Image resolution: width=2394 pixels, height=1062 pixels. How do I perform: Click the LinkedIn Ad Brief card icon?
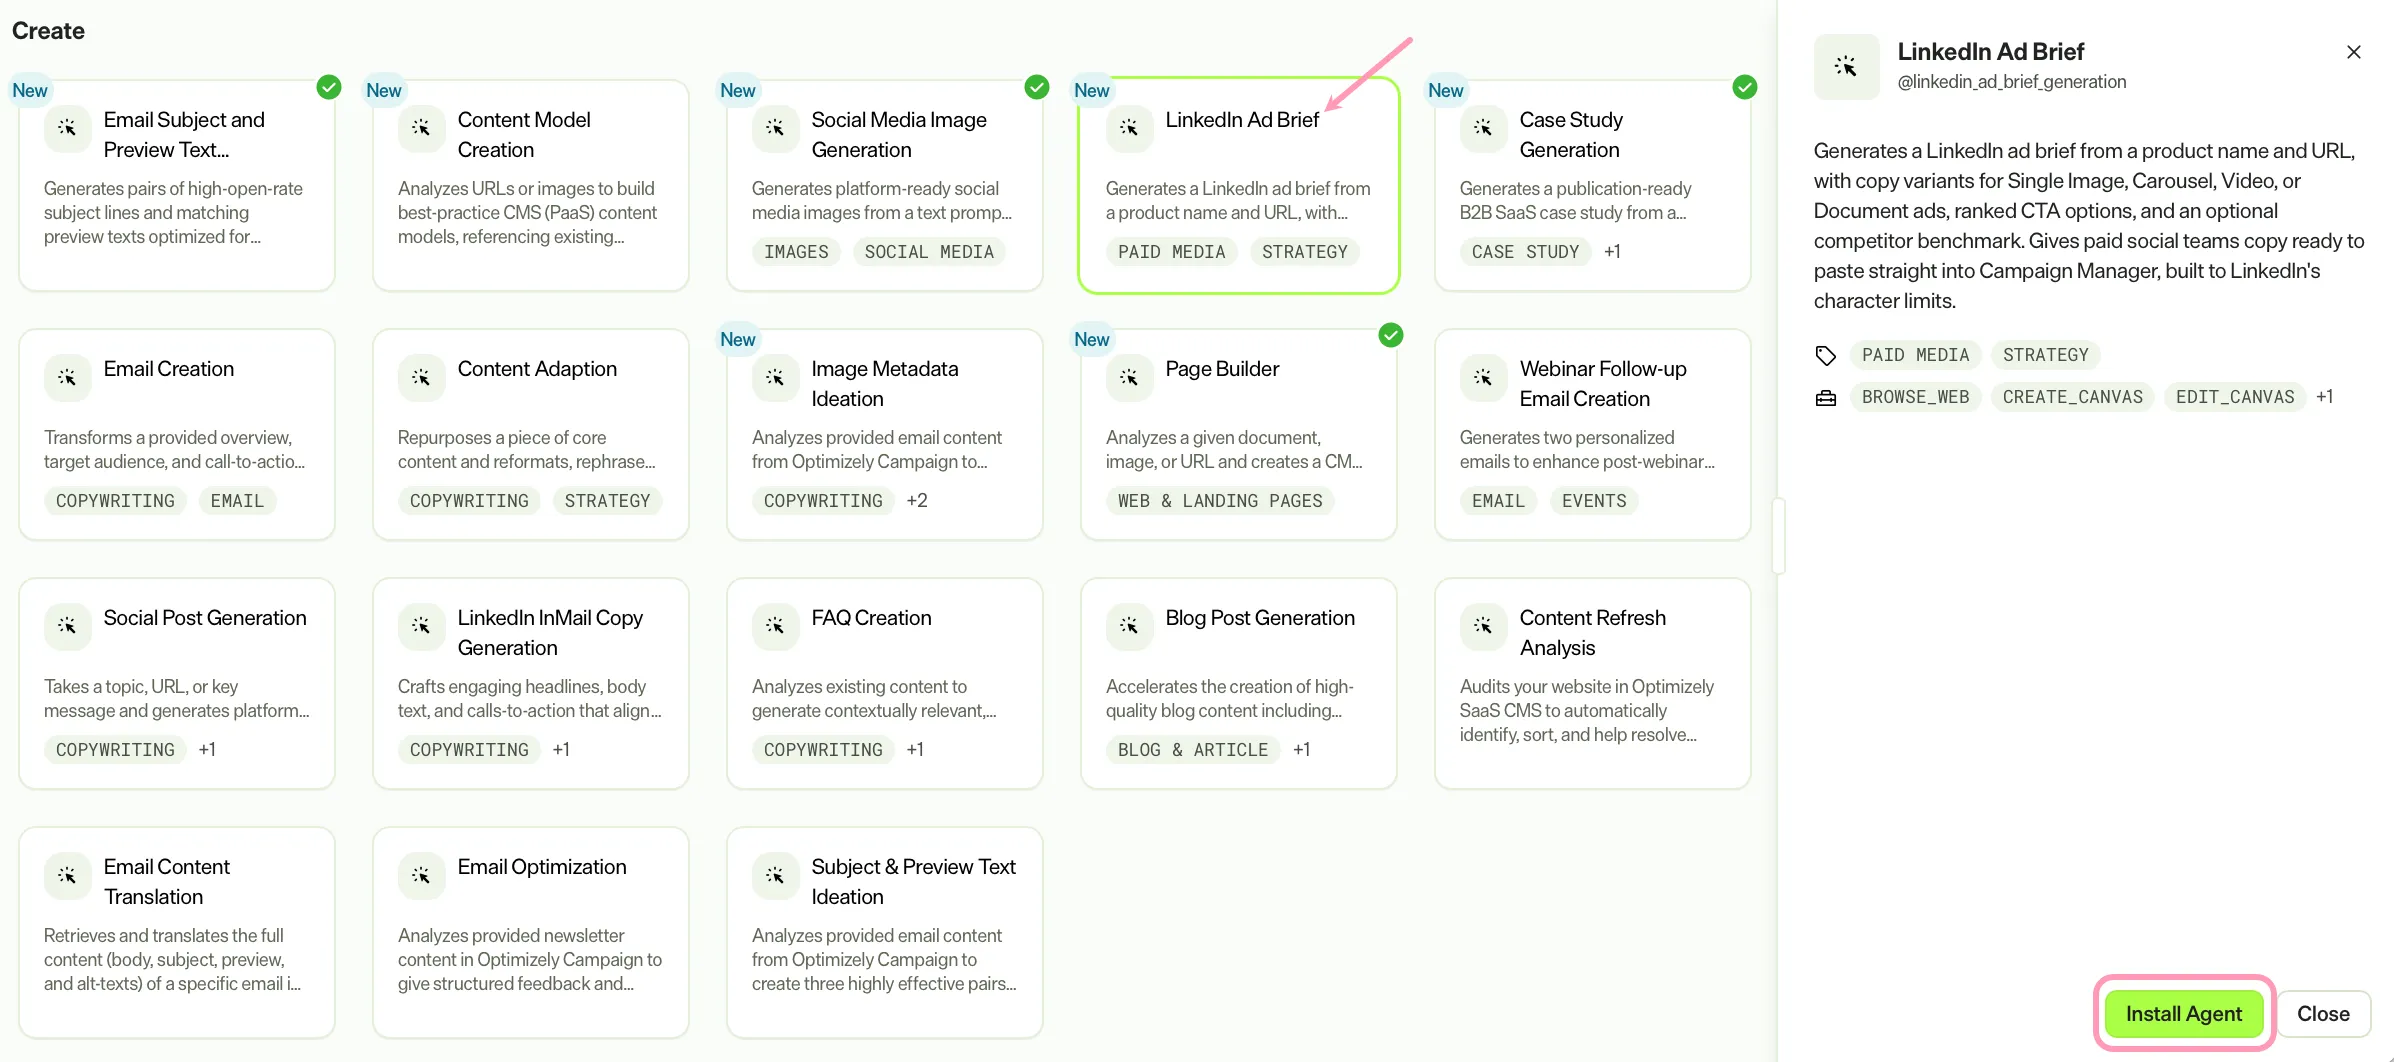click(x=1129, y=128)
